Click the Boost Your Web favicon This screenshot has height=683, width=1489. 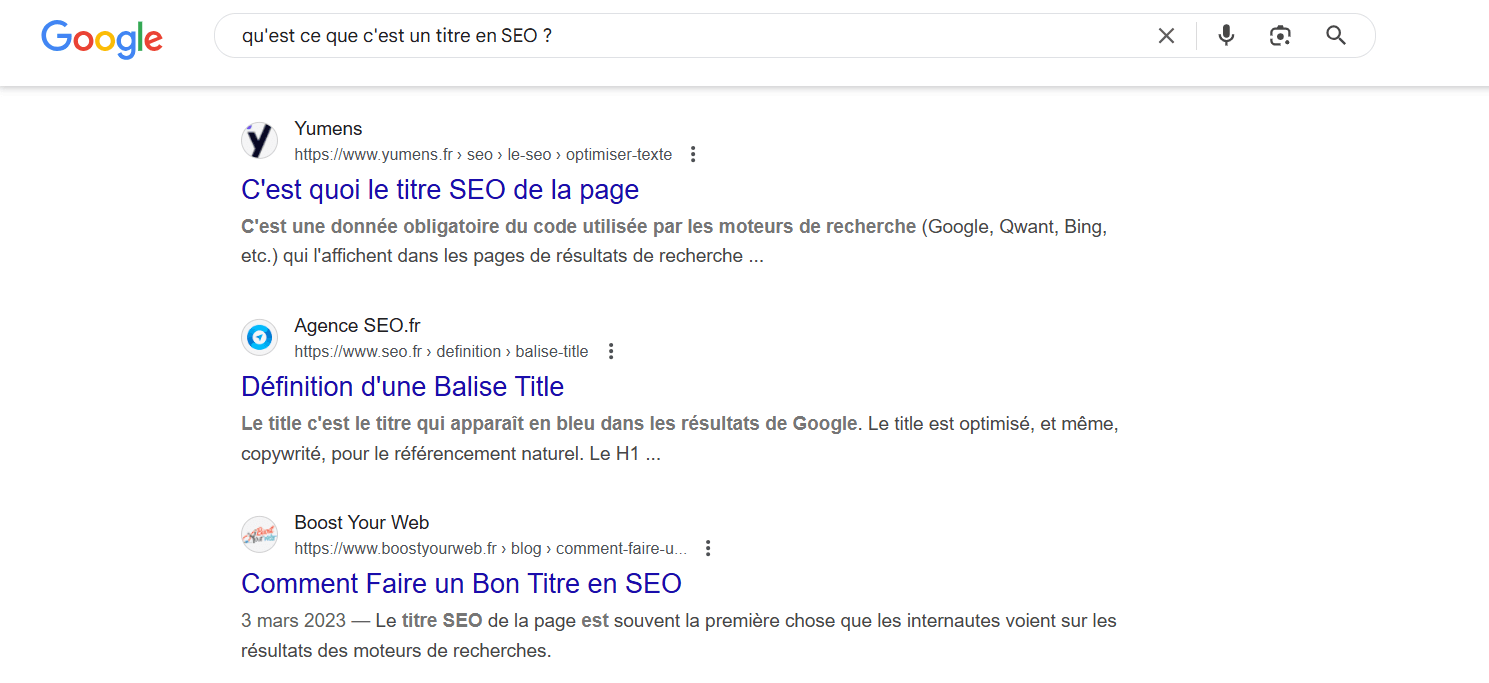260,535
